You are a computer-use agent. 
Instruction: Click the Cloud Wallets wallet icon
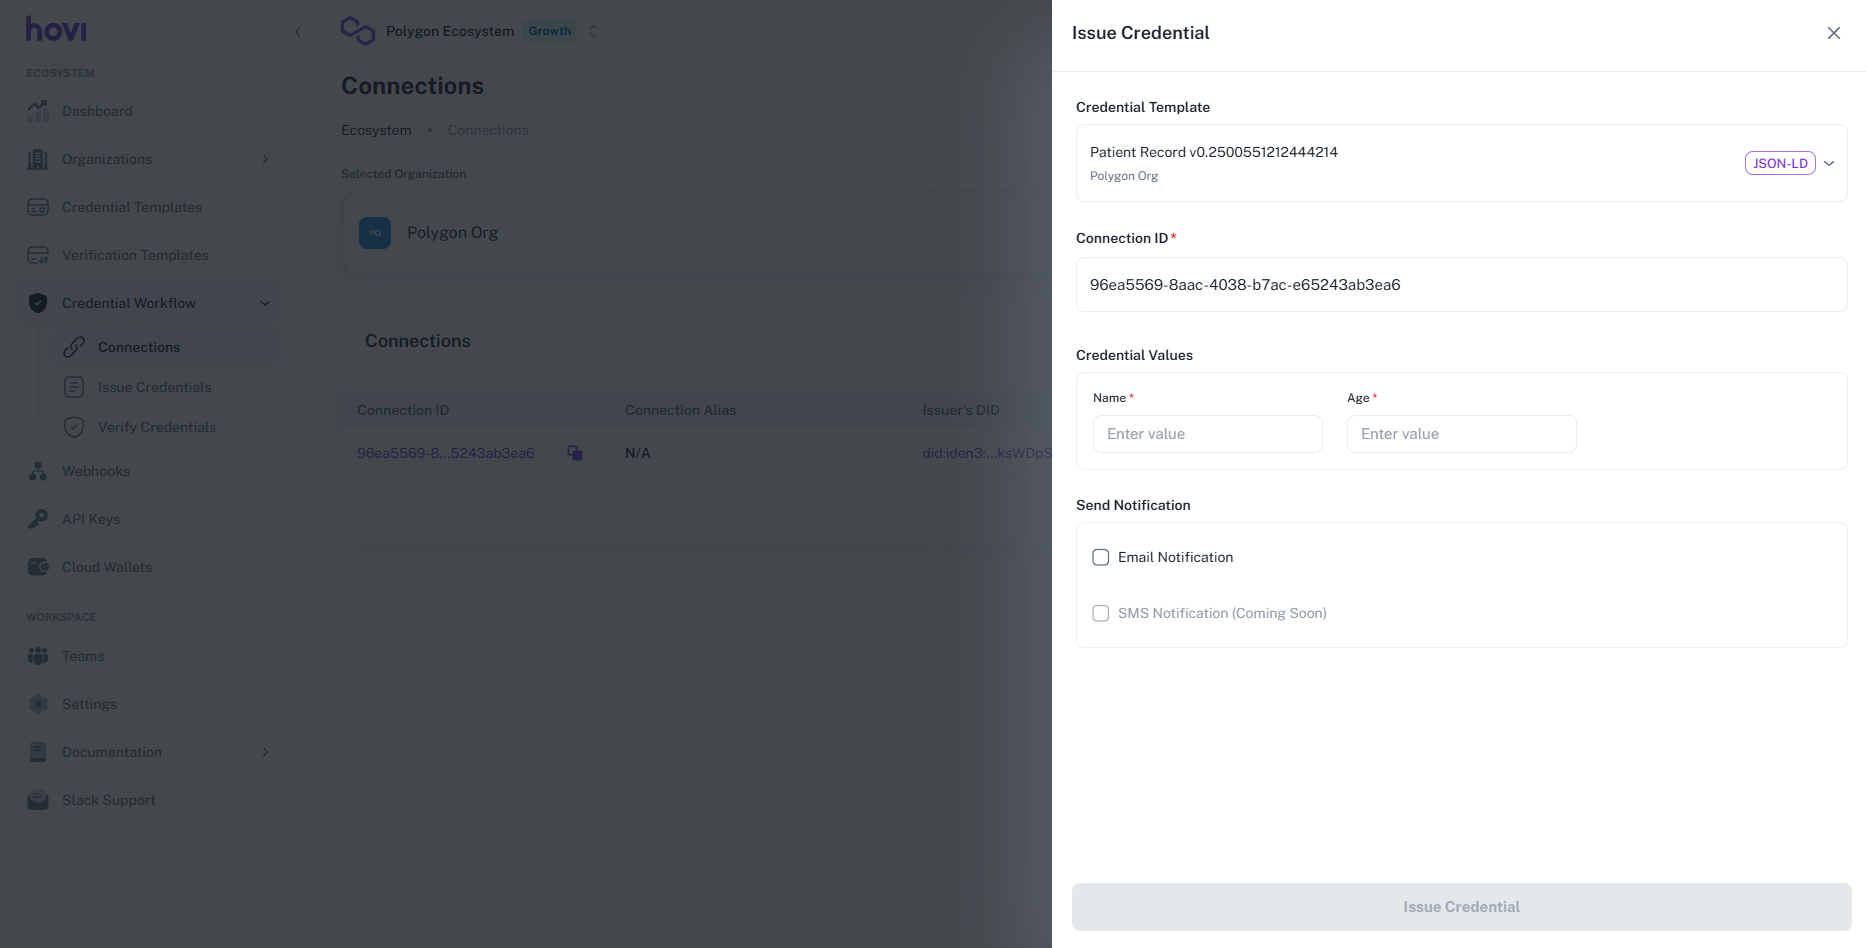point(38,567)
